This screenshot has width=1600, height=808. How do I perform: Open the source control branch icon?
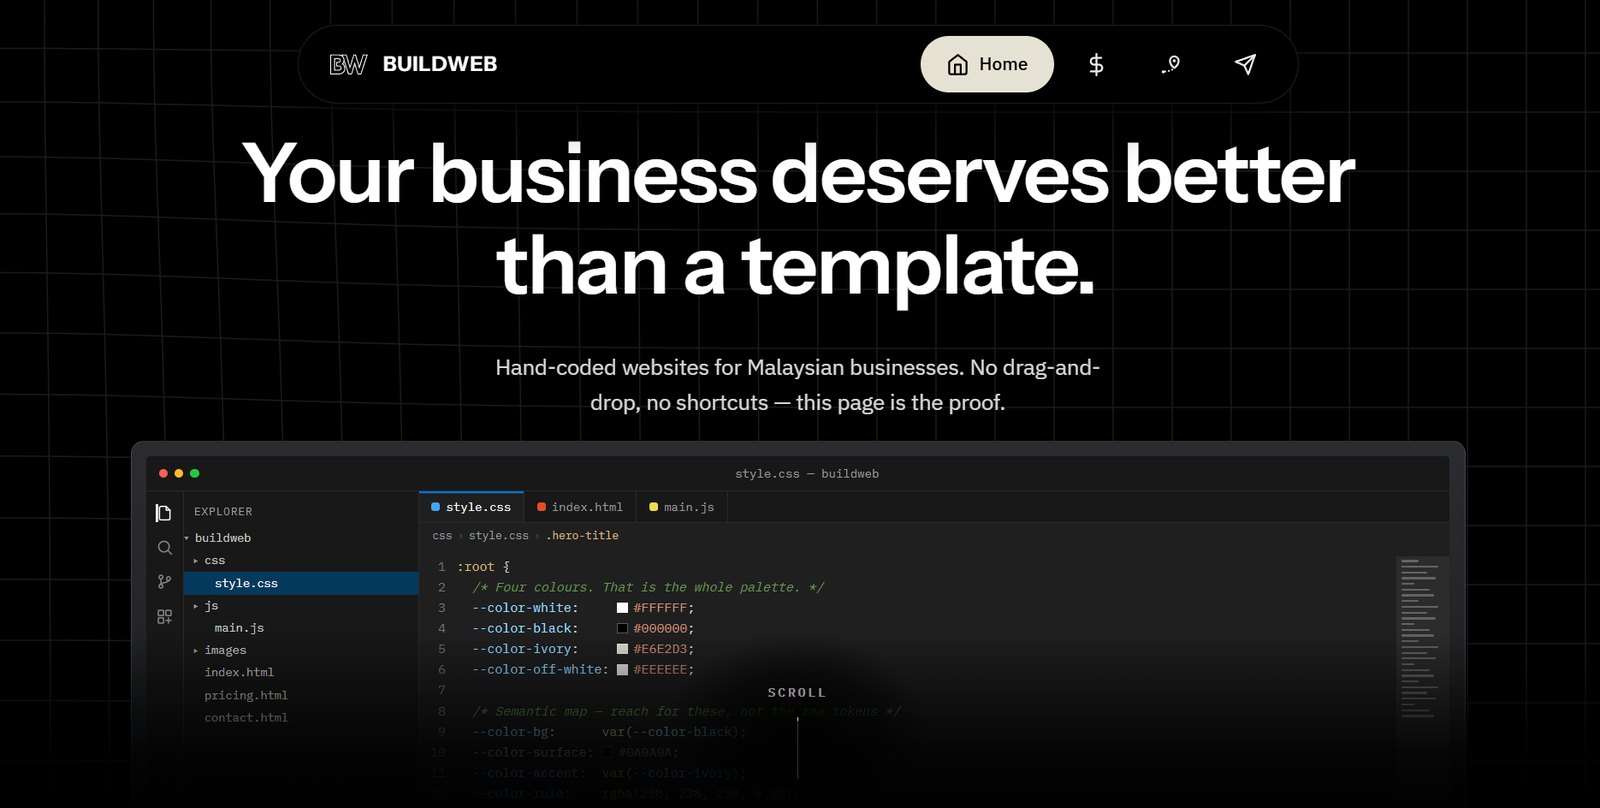point(164,581)
